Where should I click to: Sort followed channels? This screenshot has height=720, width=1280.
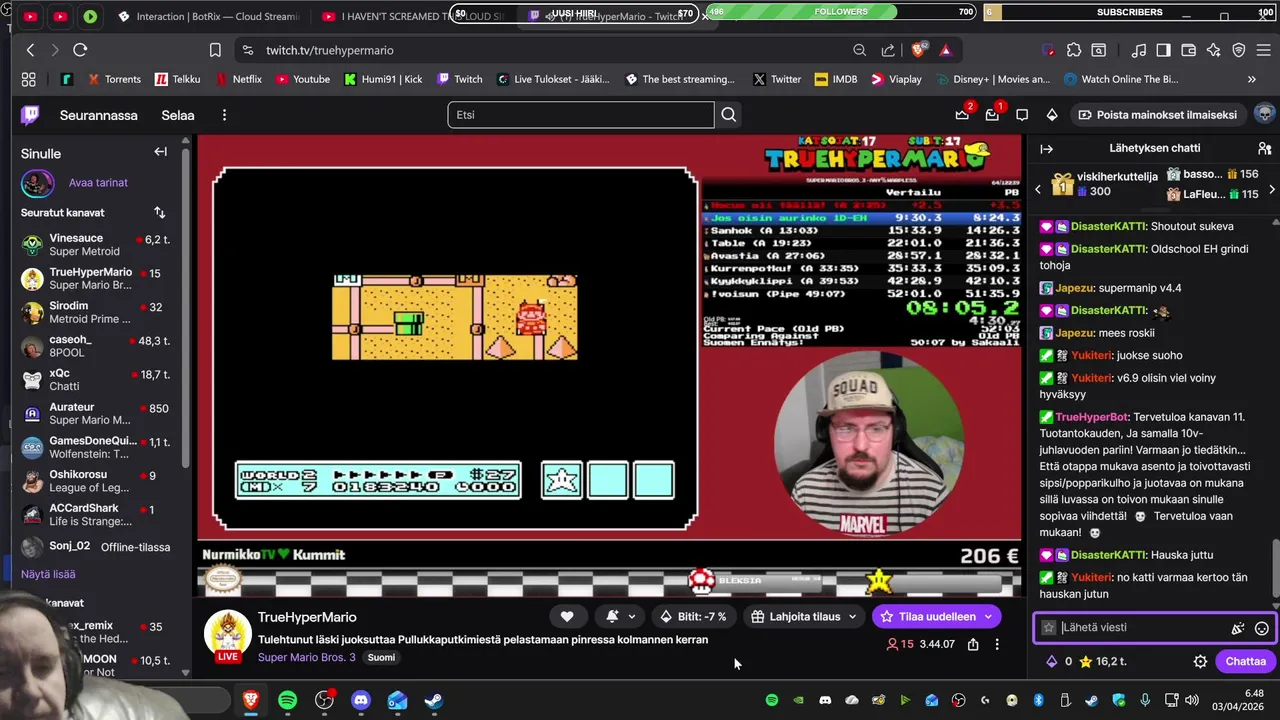(159, 212)
